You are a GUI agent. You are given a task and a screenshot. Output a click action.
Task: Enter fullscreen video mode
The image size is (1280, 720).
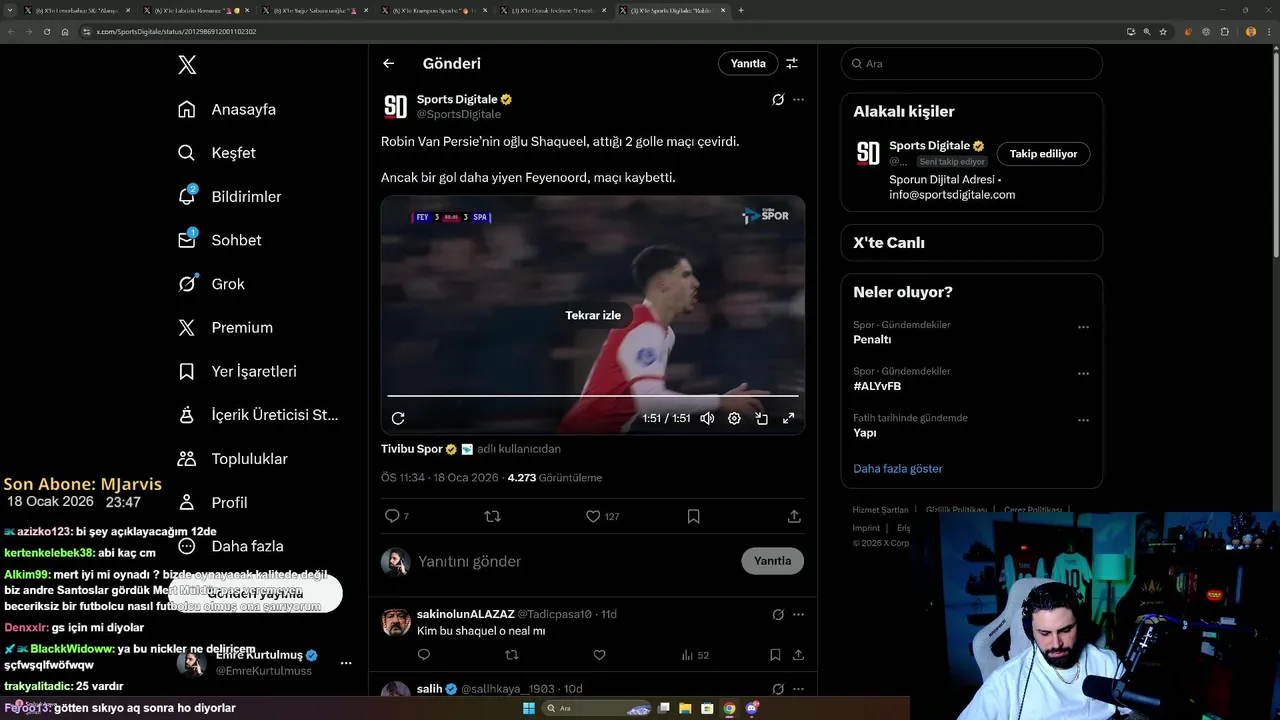click(x=788, y=419)
